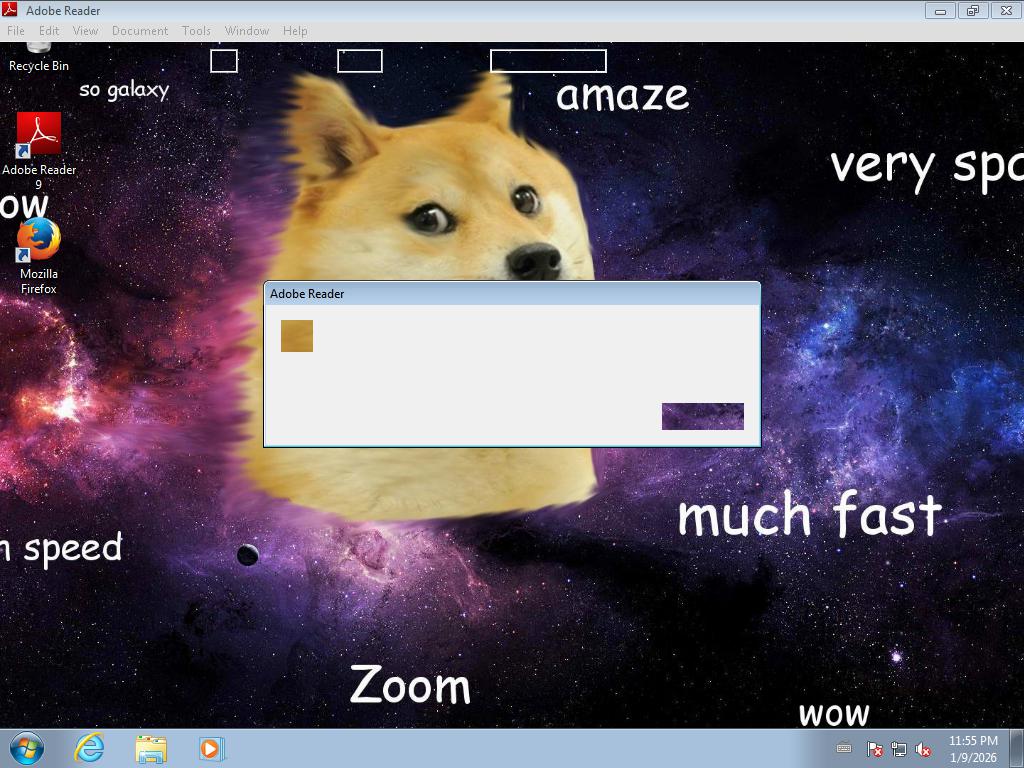Viewport: 1024px width, 768px height.
Task: Open the Tools menu
Action: (196, 31)
